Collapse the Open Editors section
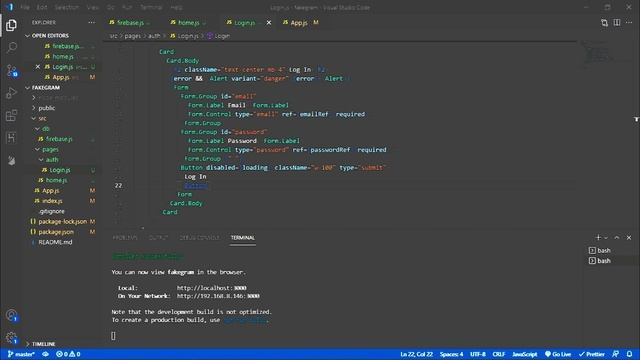The height and width of the screenshot is (360, 640). point(50,36)
